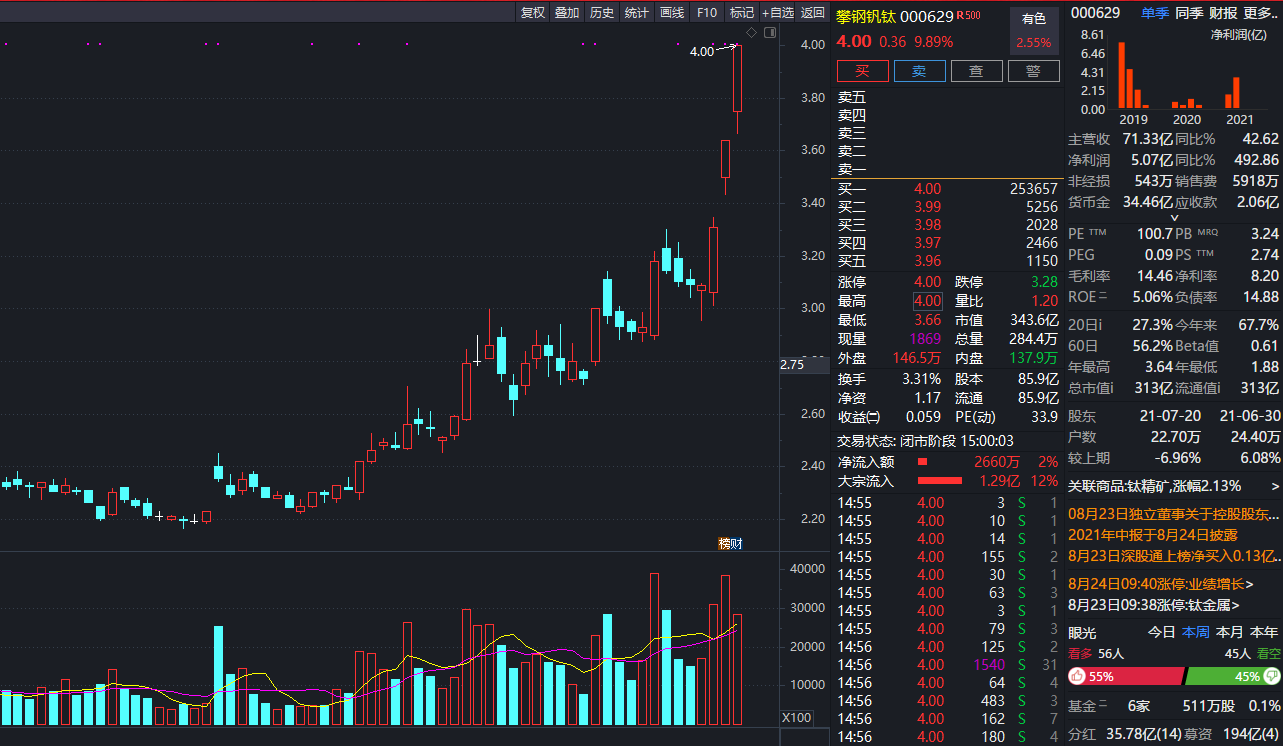The image size is (1283, 746).
Task: Select the 本月 sentiment period
Action: point(1230,632)
